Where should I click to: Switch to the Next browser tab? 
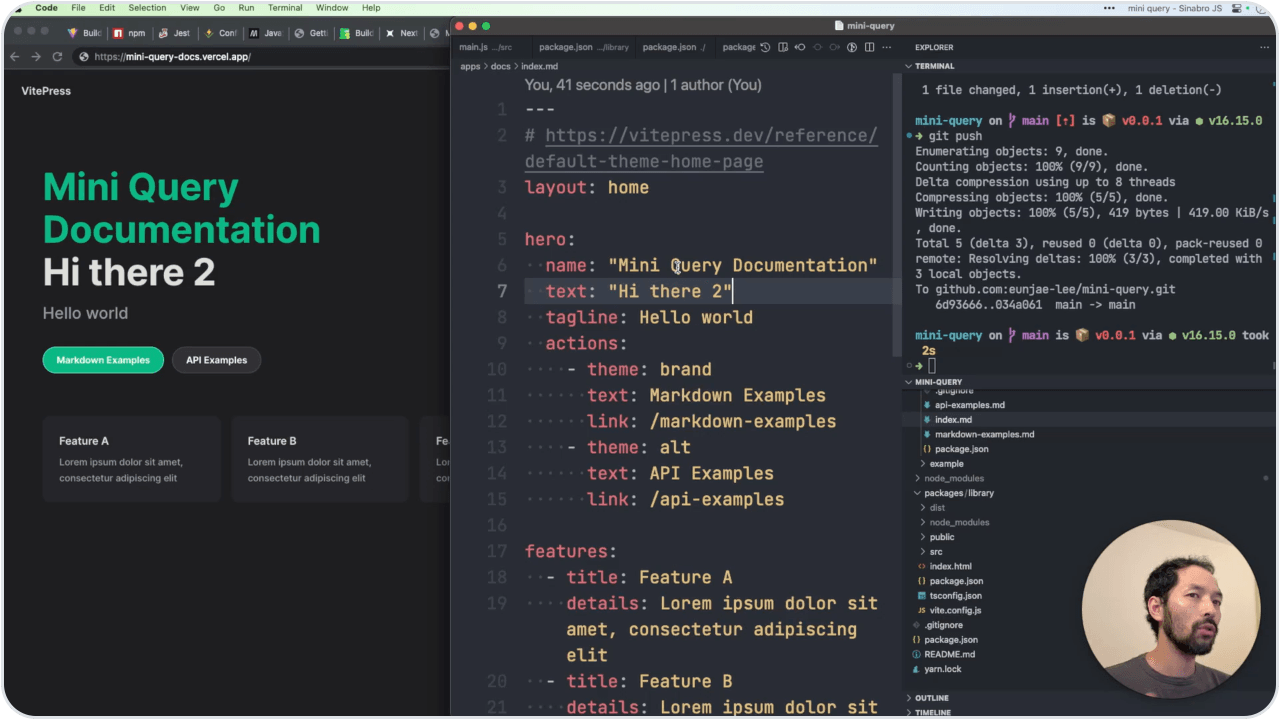tap(401, 33)
